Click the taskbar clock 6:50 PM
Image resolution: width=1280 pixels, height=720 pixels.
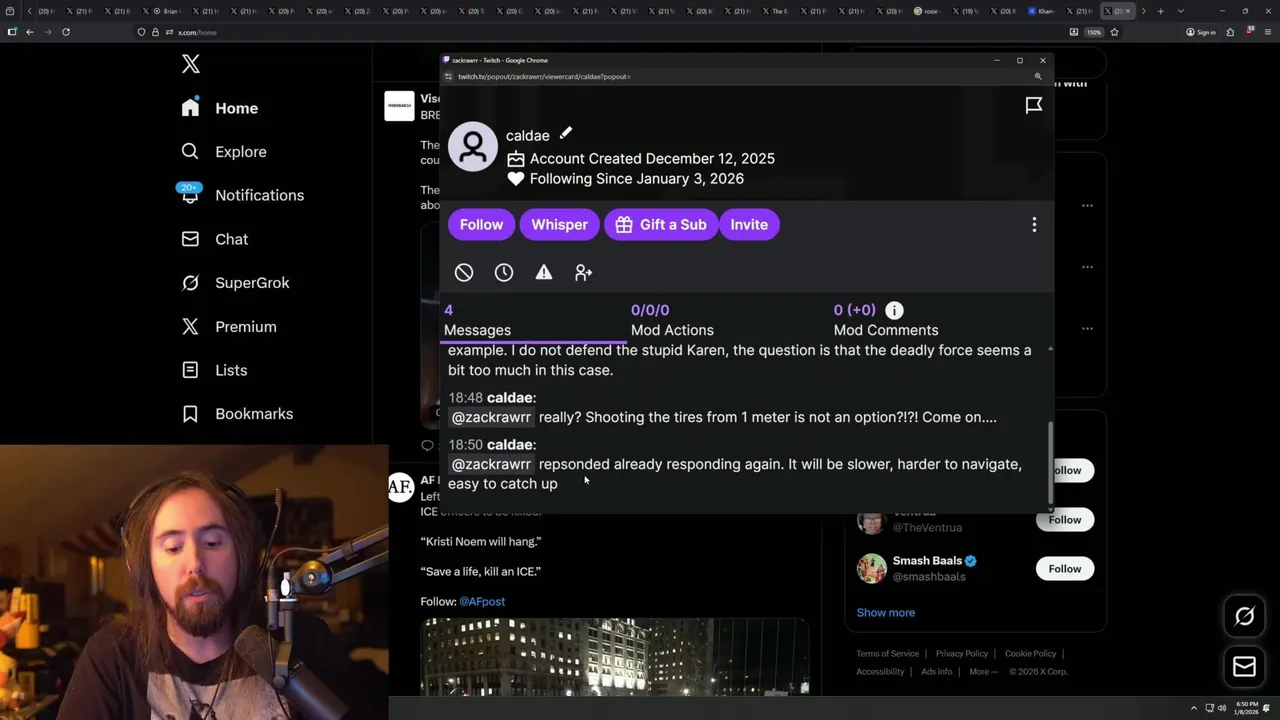pyautogui.click(x=1246, y=708)
